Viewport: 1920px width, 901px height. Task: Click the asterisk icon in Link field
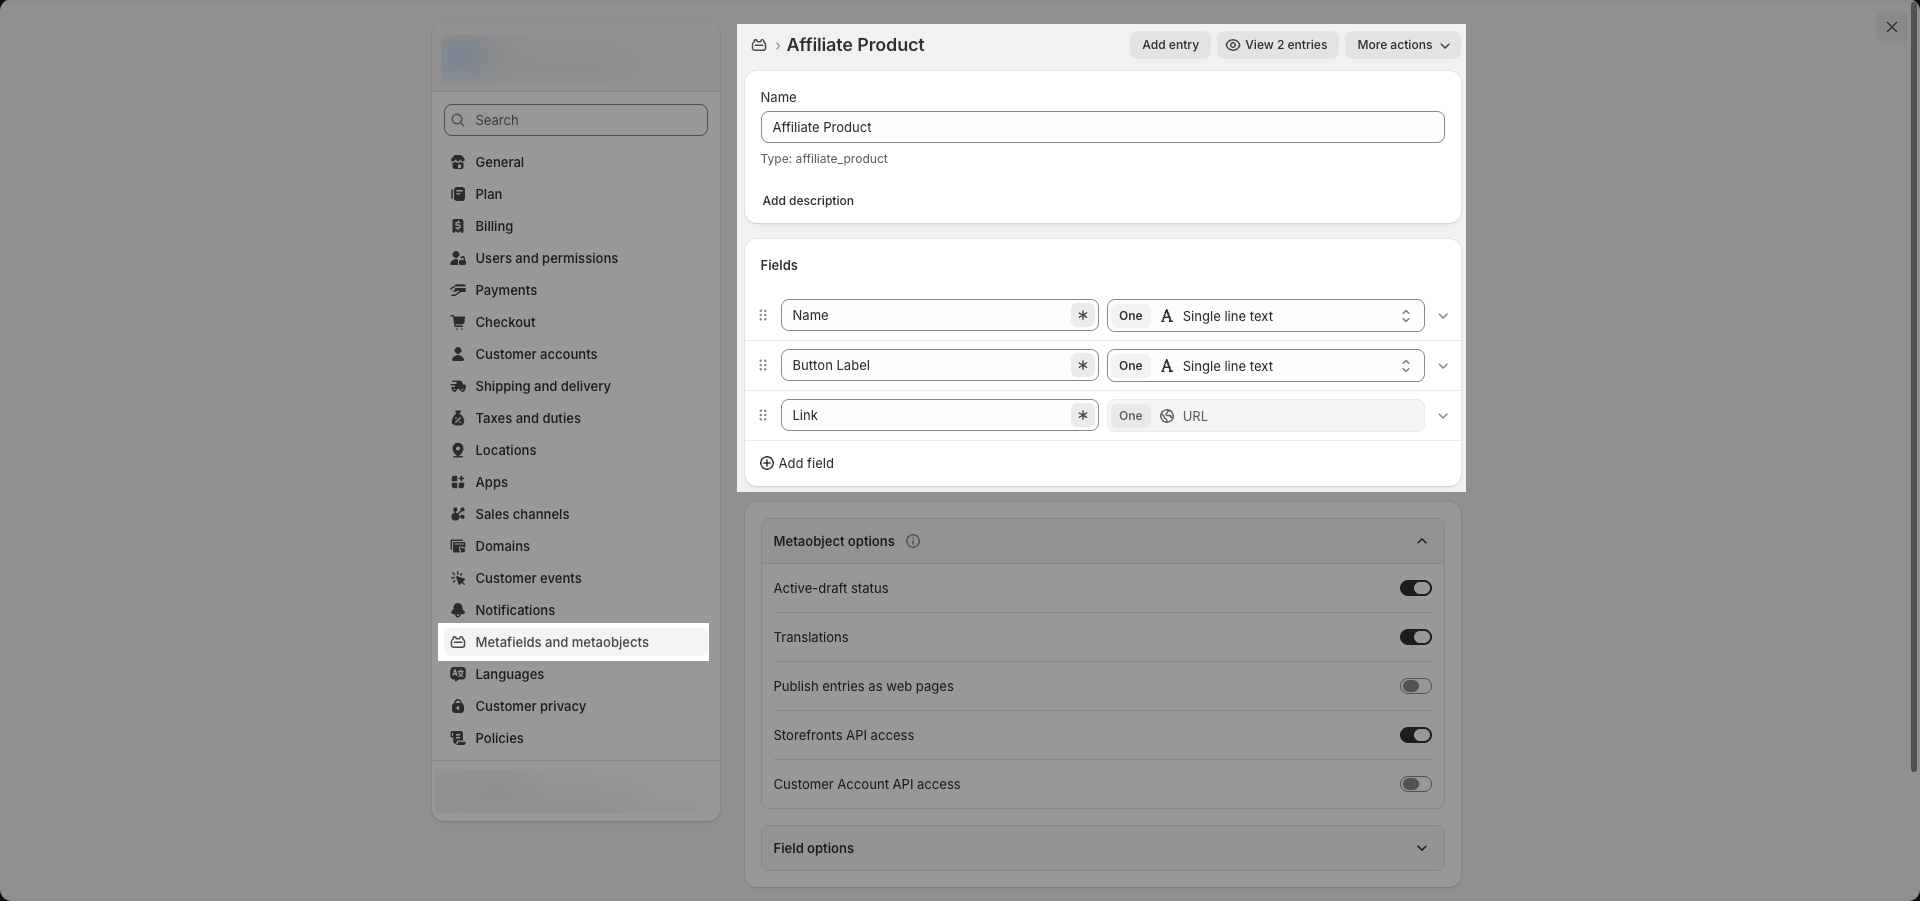click(x=1082, y=415)
